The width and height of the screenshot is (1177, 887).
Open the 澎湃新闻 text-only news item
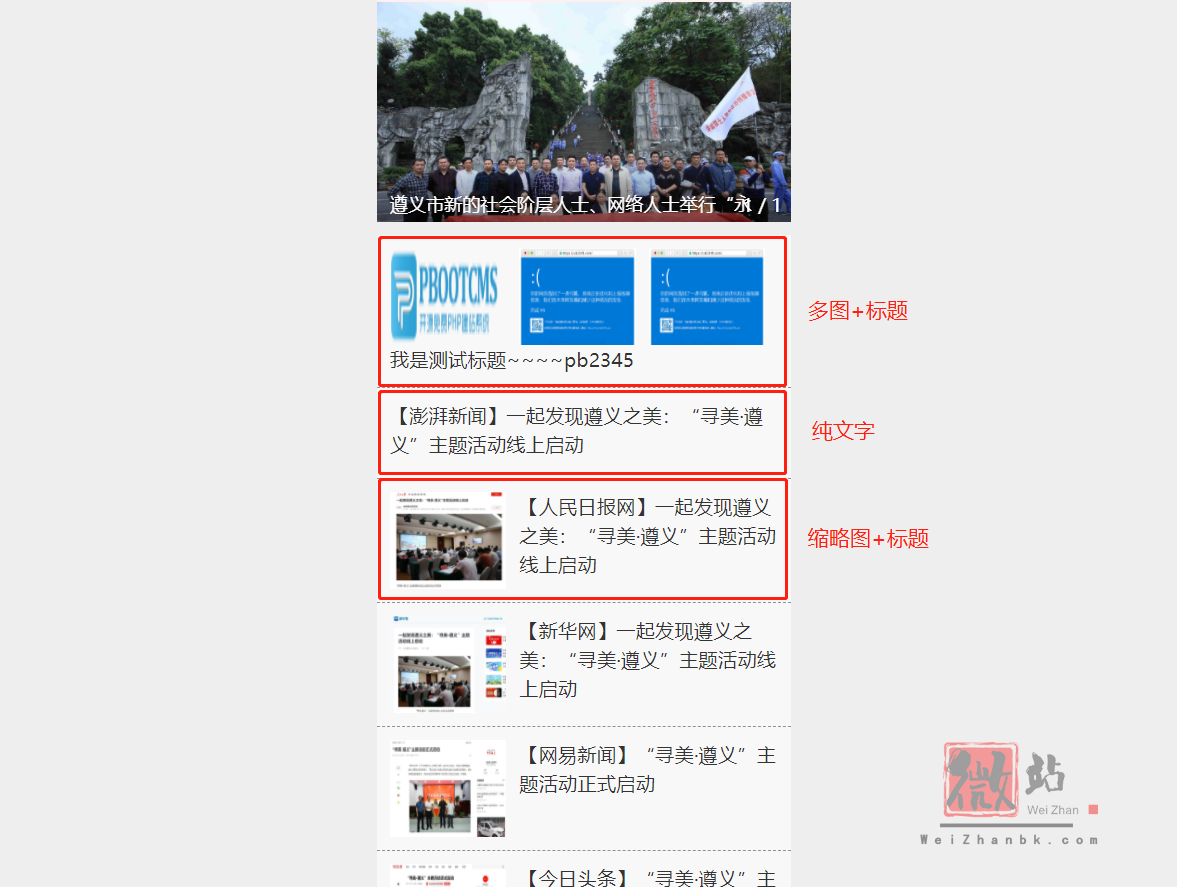point(583,433)
